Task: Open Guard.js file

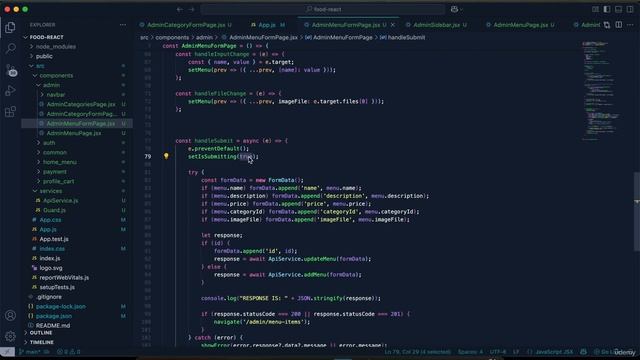Action: [x=54, y=210]
